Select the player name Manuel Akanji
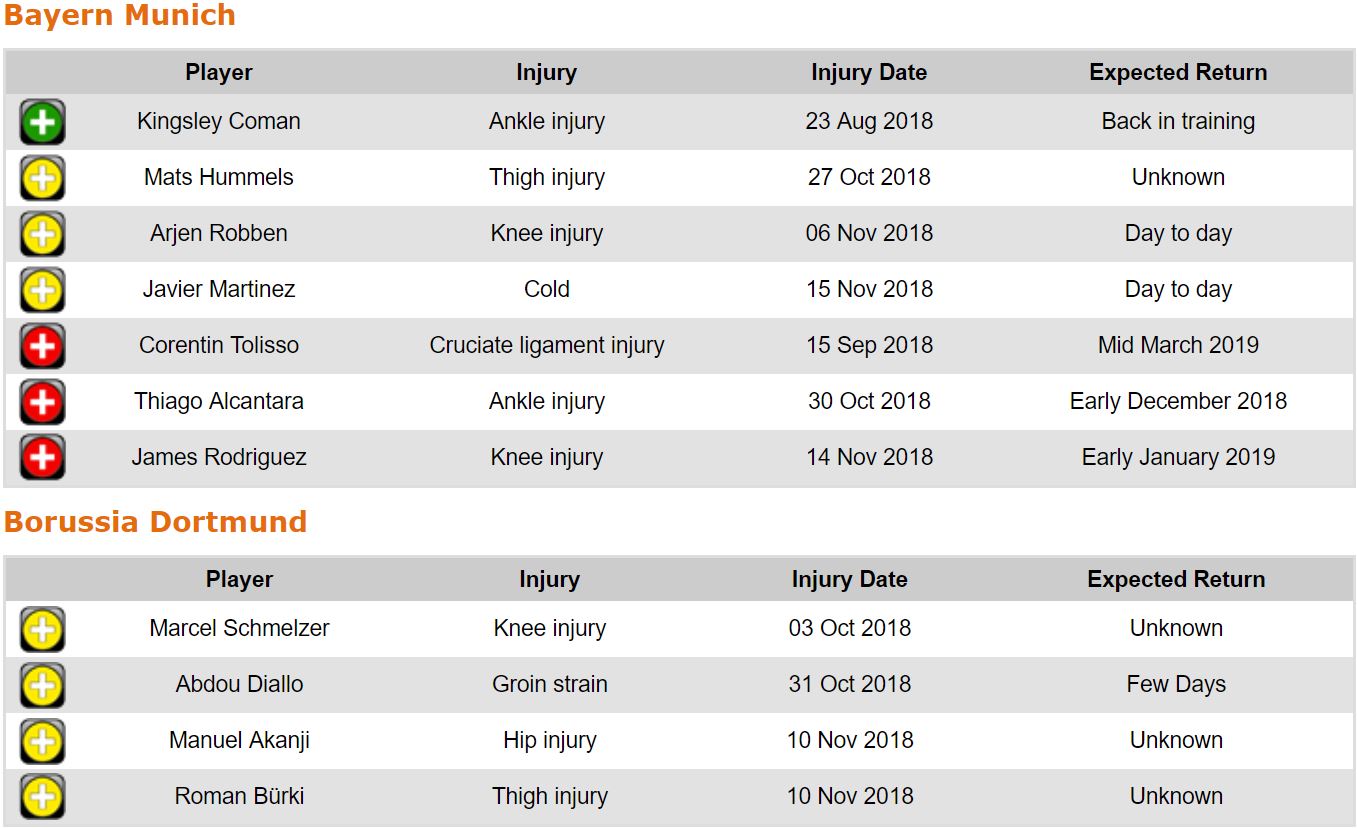Viewport: 1357px width, 828px height. (x=239, y=740)
